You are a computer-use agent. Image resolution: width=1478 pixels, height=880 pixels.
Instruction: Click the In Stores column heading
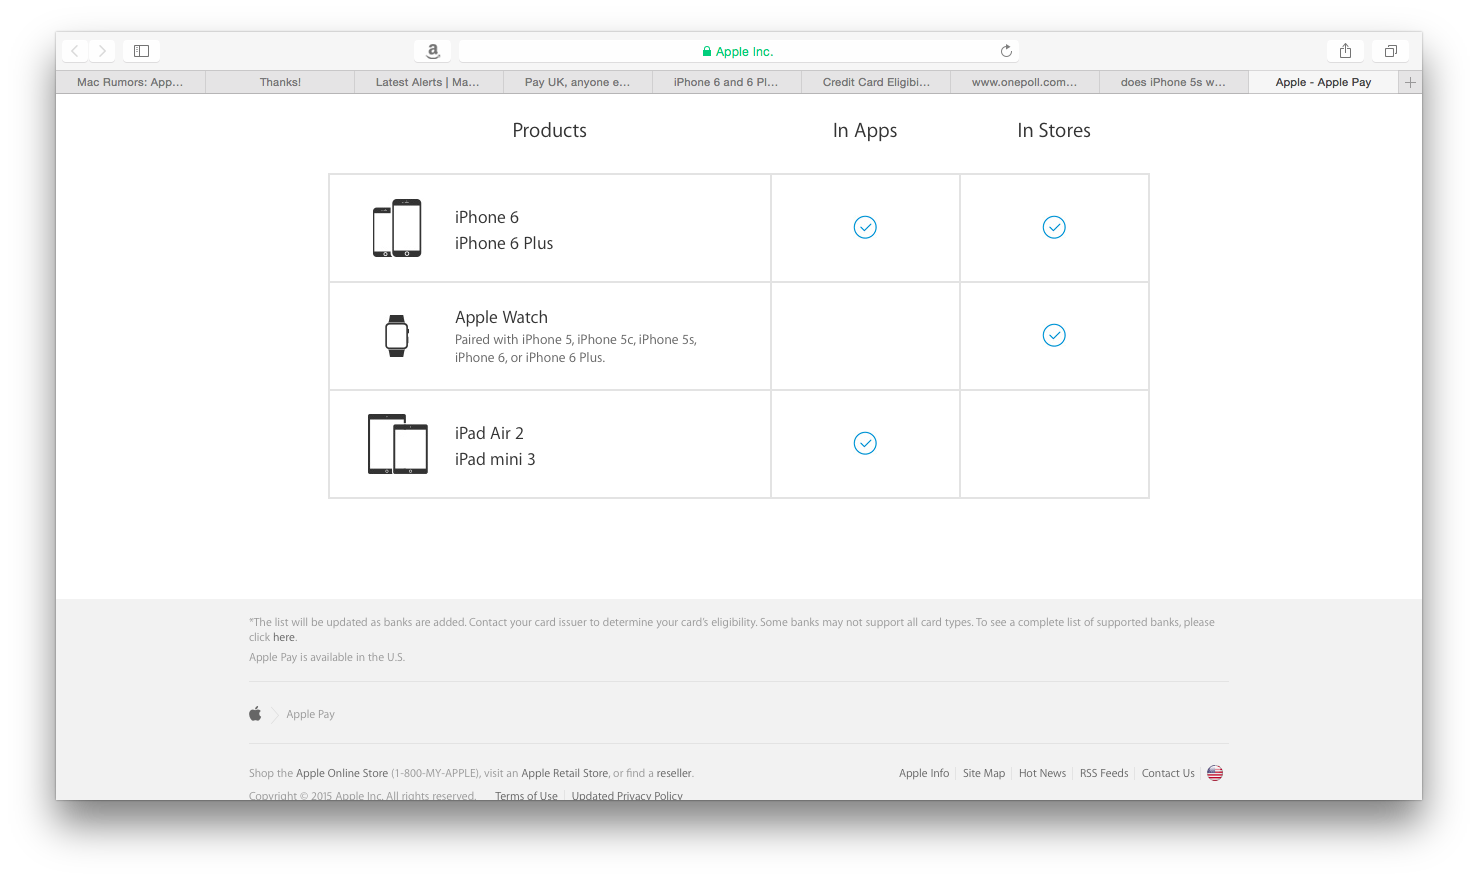(1054, 130)
